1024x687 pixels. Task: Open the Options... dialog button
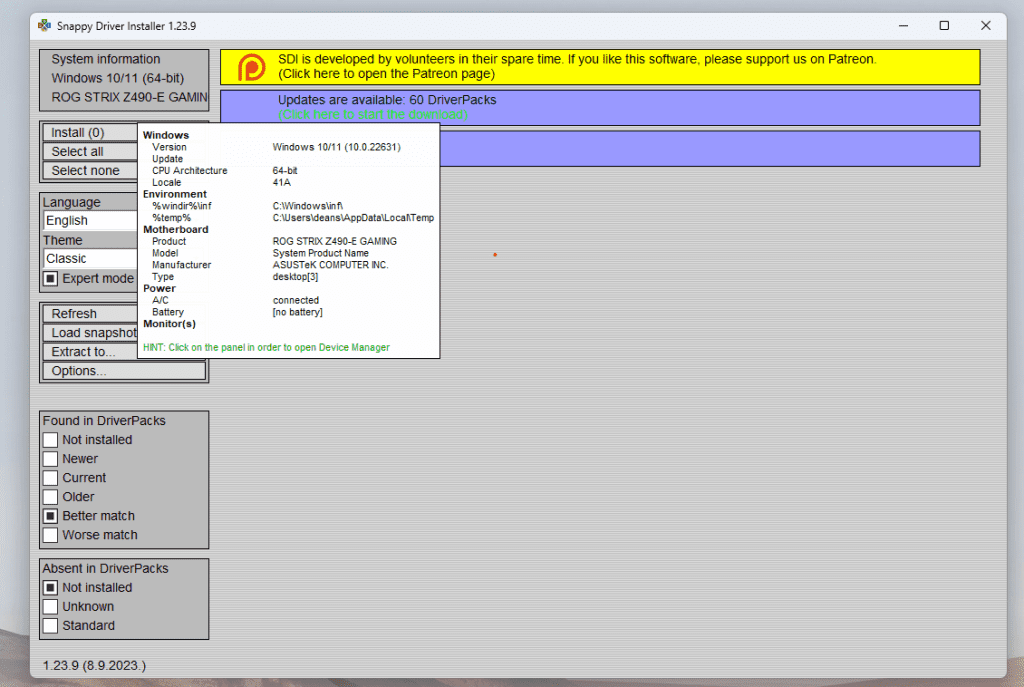[x=124, y=371]
